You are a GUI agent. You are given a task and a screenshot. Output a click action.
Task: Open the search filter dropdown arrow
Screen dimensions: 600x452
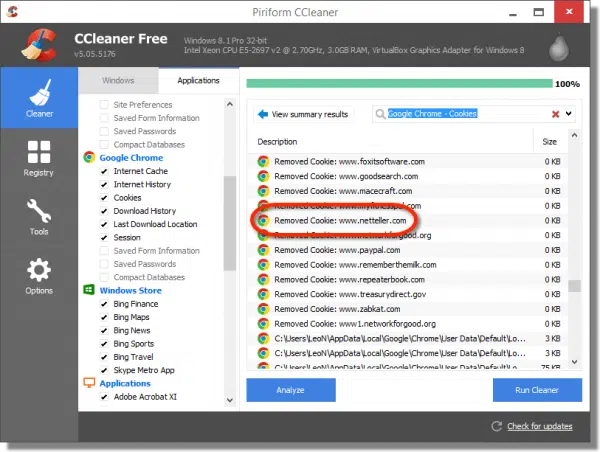pyautogui.click(x=569, y=114)
